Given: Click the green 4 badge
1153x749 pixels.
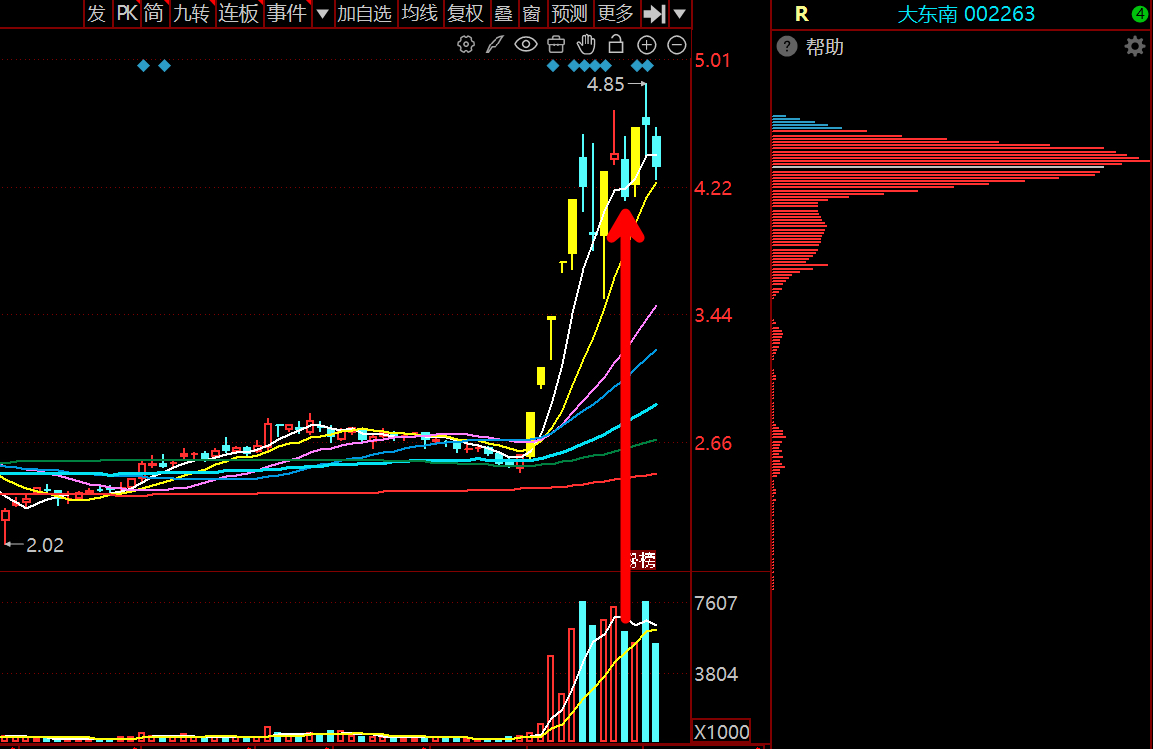Looking at the screenshot, I should pos(1140,13).
